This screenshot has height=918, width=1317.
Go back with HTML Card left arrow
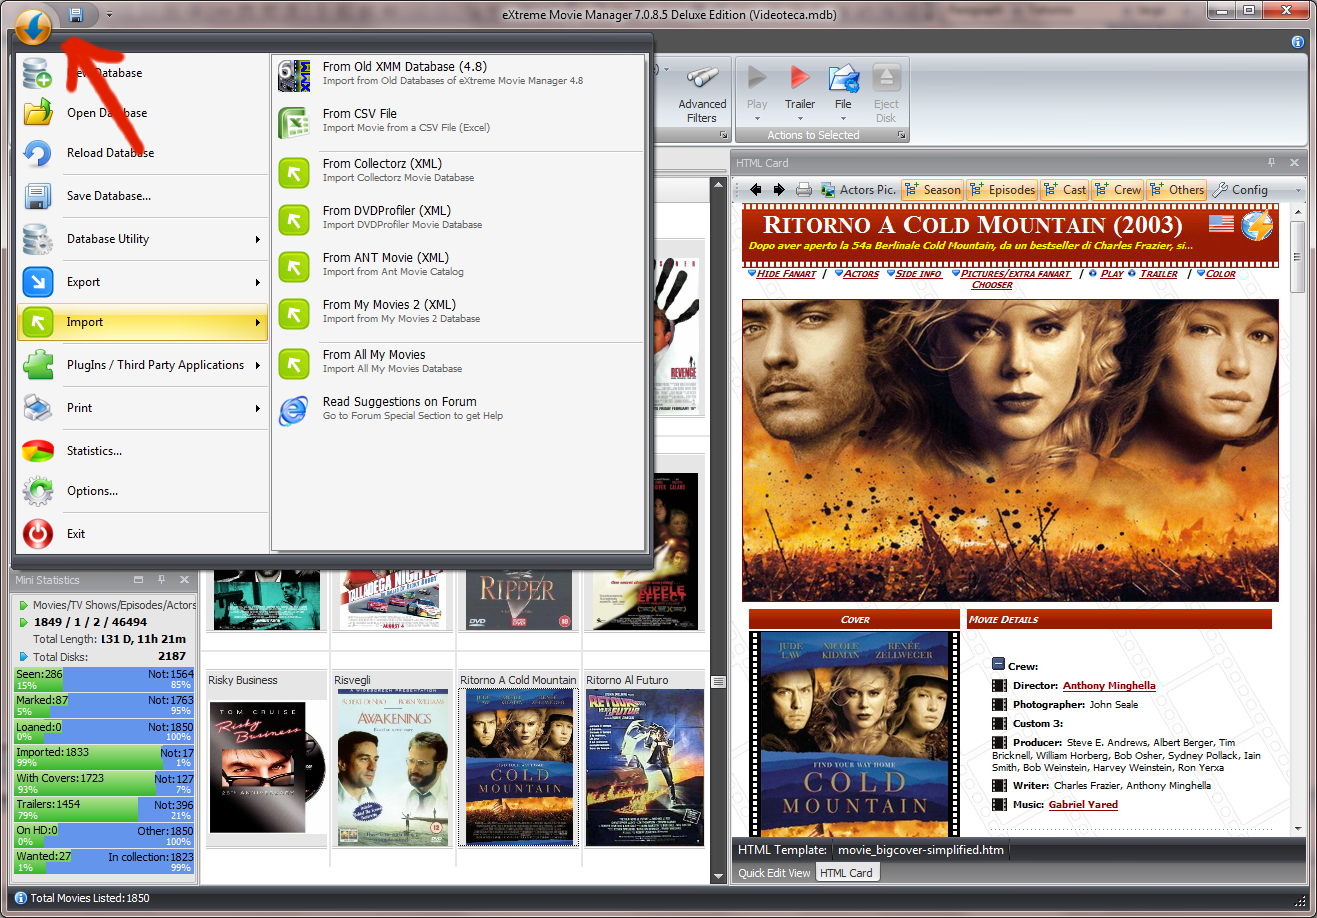tap(755, 189)
